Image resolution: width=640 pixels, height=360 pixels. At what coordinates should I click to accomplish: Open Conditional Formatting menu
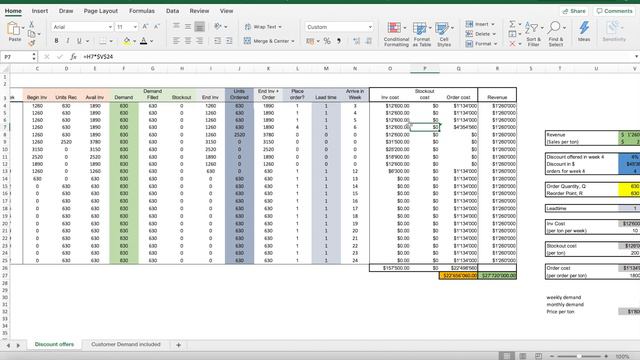coord(396,34)
